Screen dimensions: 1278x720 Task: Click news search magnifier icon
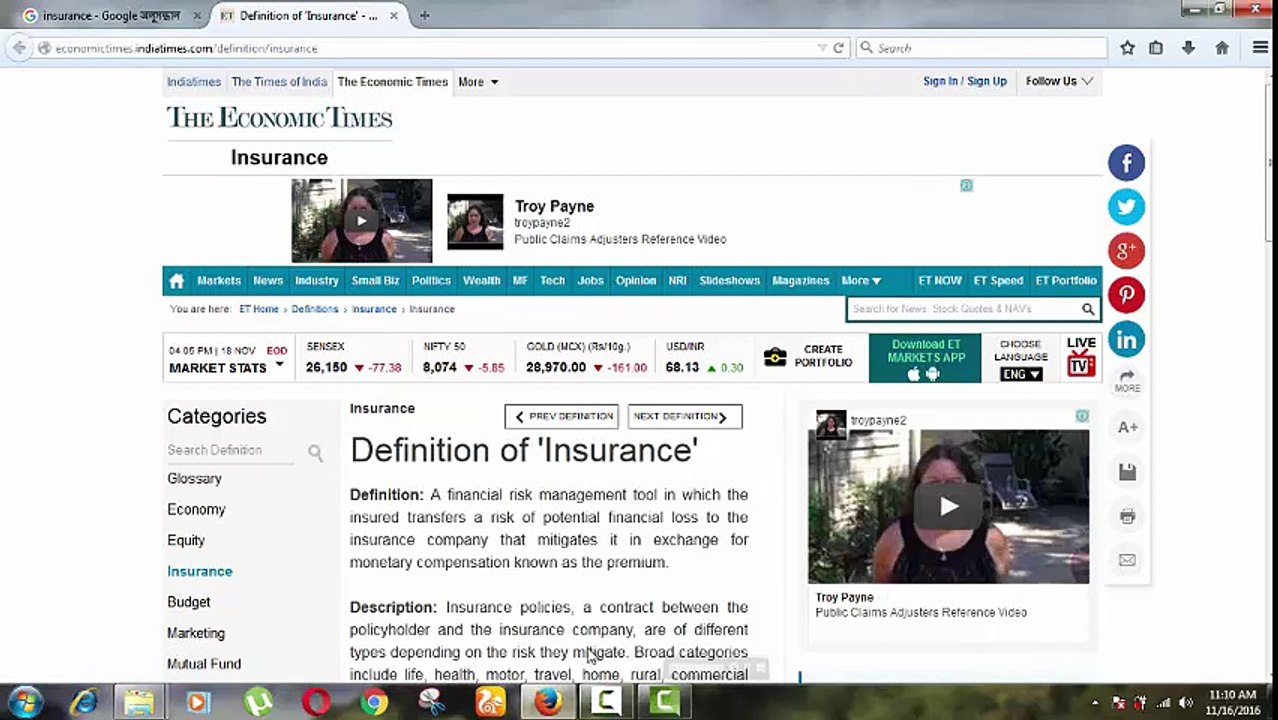click(x=1088, y=309)
